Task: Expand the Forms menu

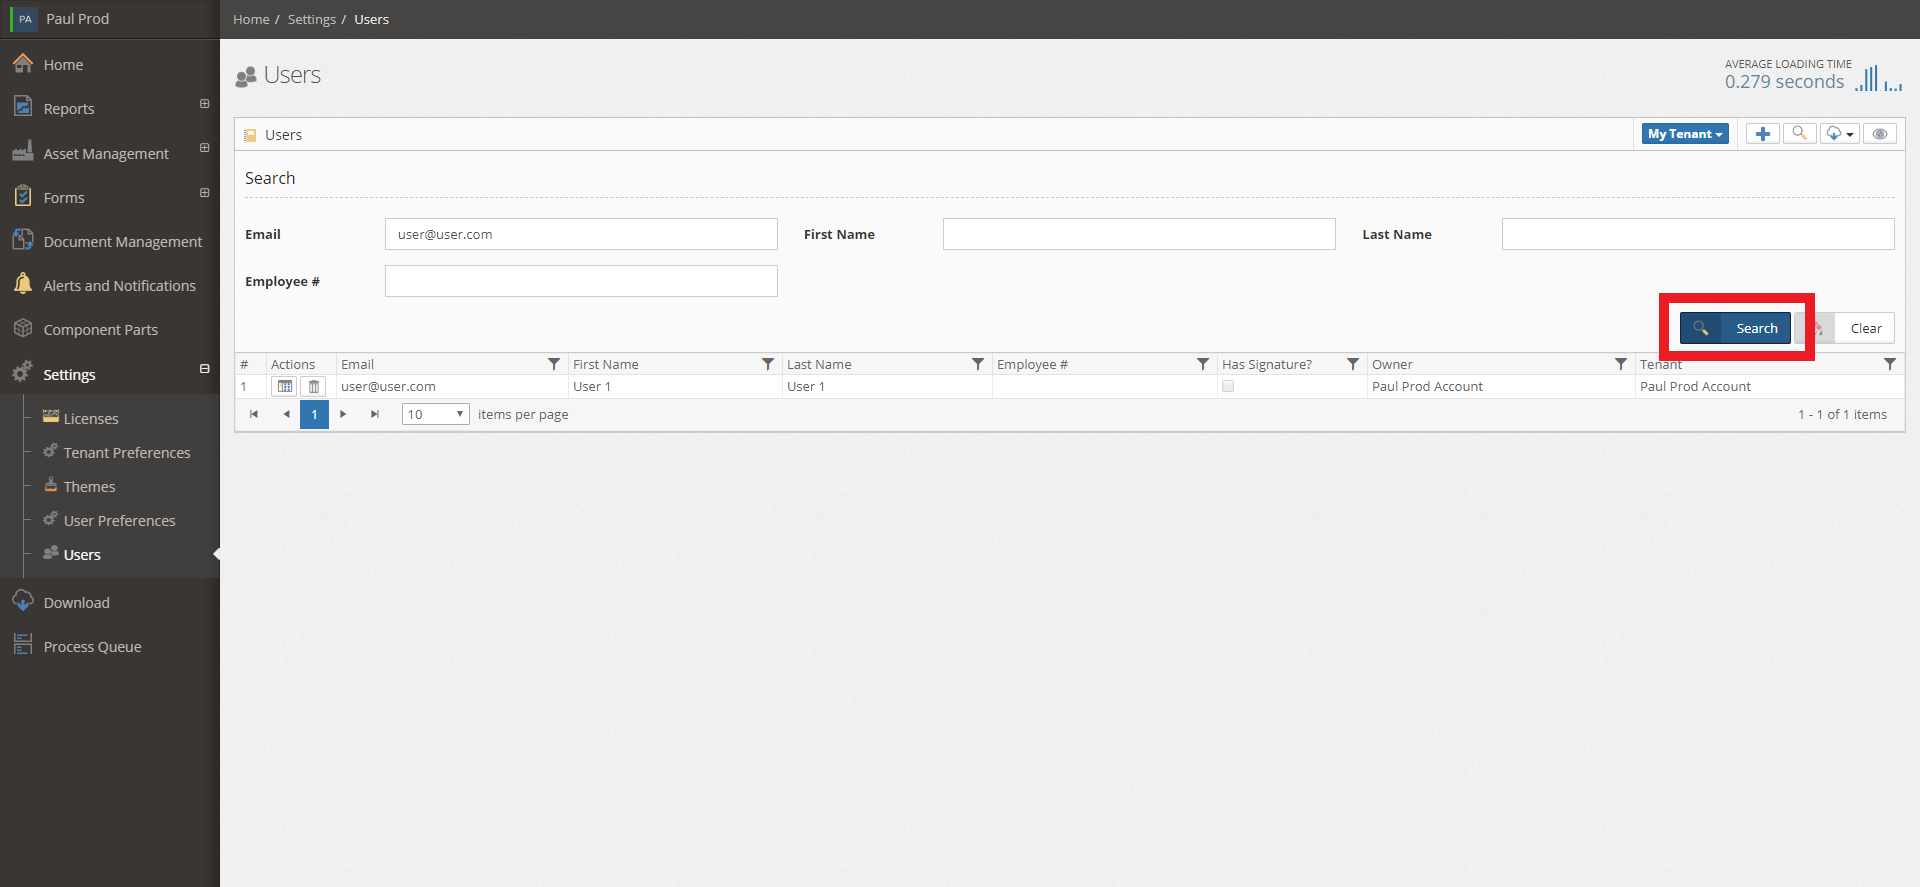Action: (204, 193)
